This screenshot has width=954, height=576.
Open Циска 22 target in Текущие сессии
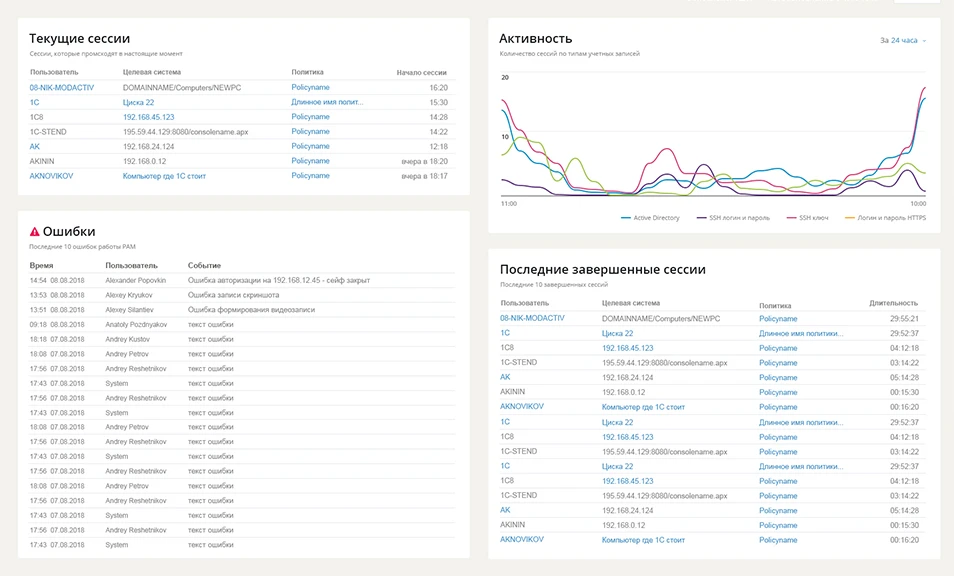(138, 102)
